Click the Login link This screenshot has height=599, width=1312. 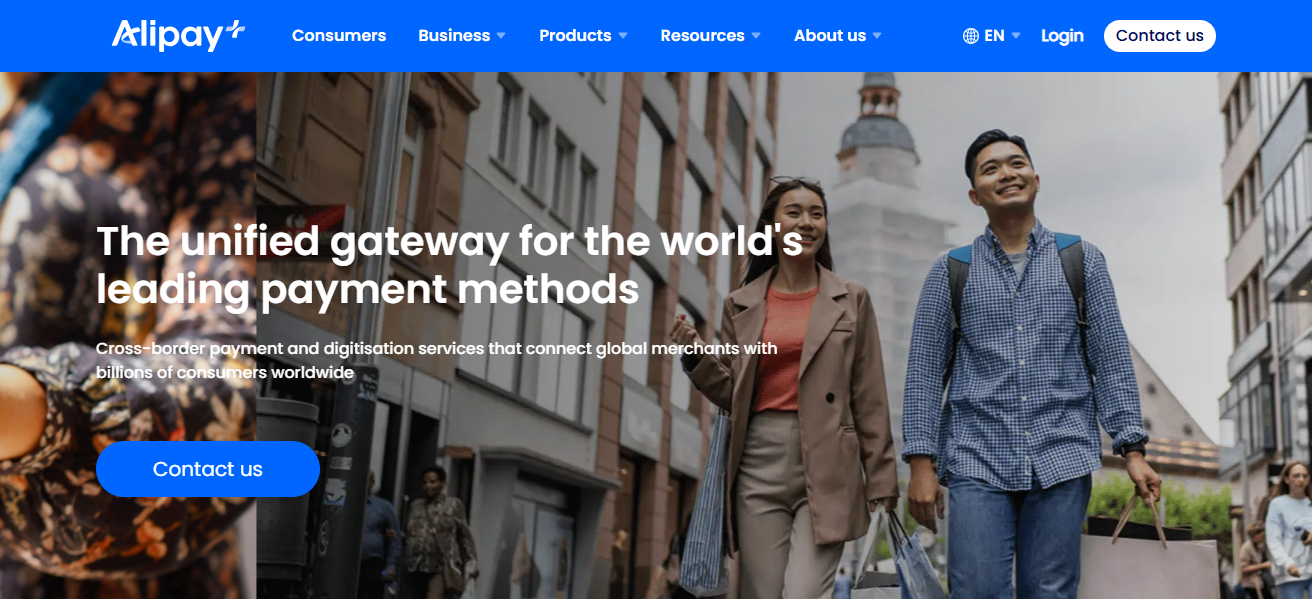[1062, 36]
